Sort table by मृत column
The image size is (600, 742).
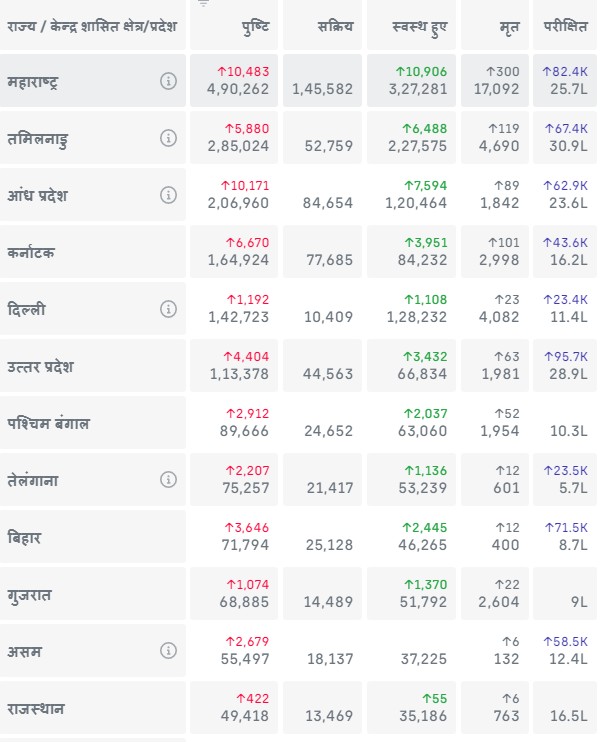[509, 26]
